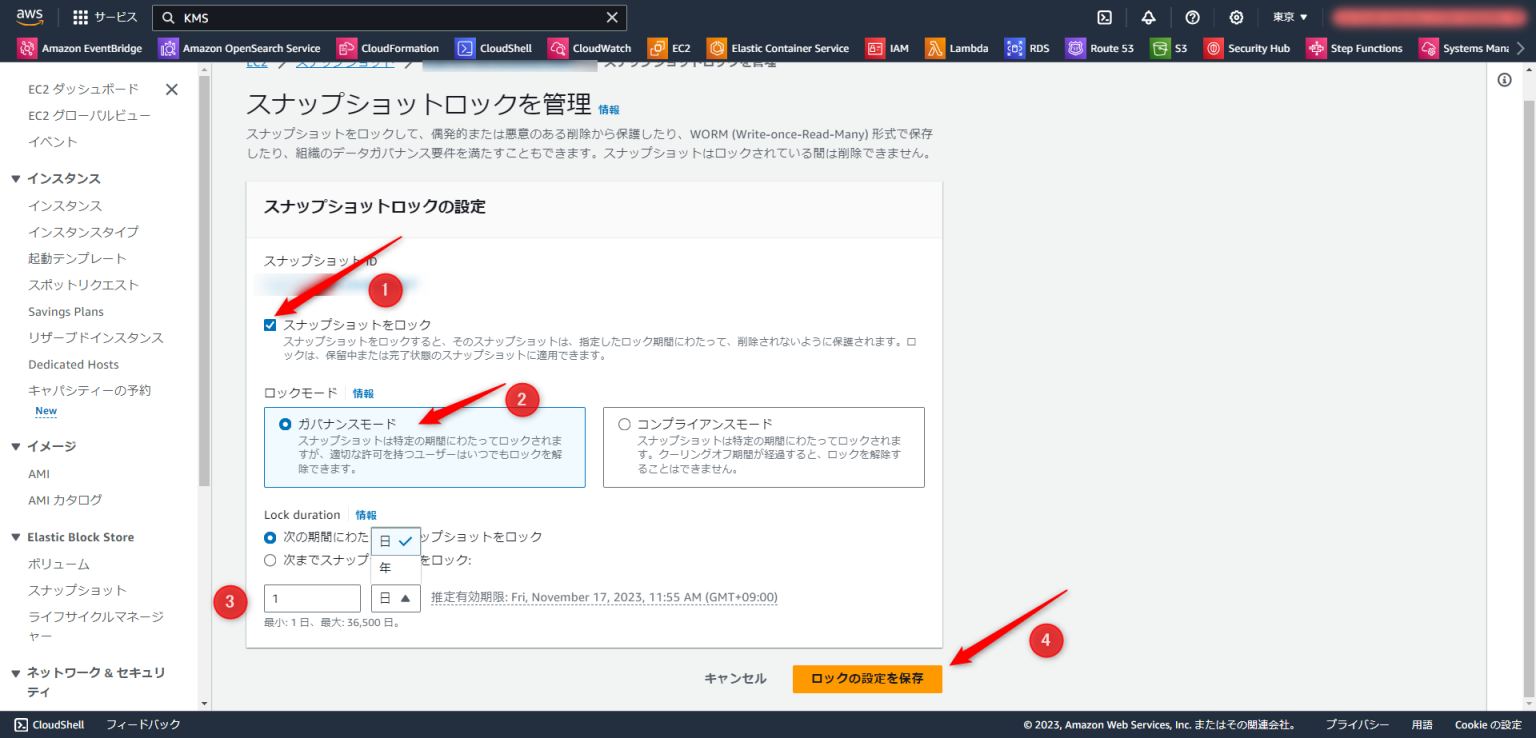The image size is (1536, 738).
Task: Select the 次までスナップショットをロック option
Action: 270,560
